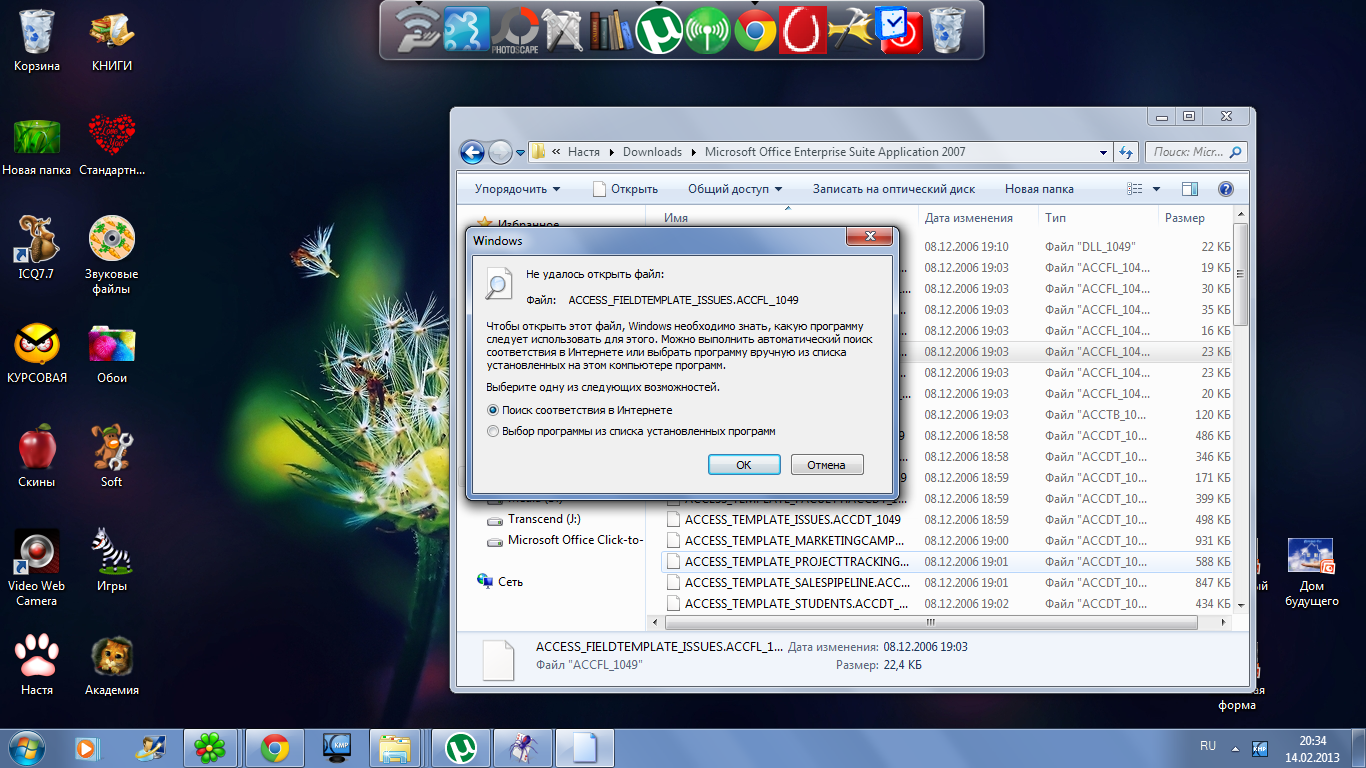This screenshot has width=1366, height=768.
Task: Open the view options dropdown arrow
Action: pos(1156,189)
